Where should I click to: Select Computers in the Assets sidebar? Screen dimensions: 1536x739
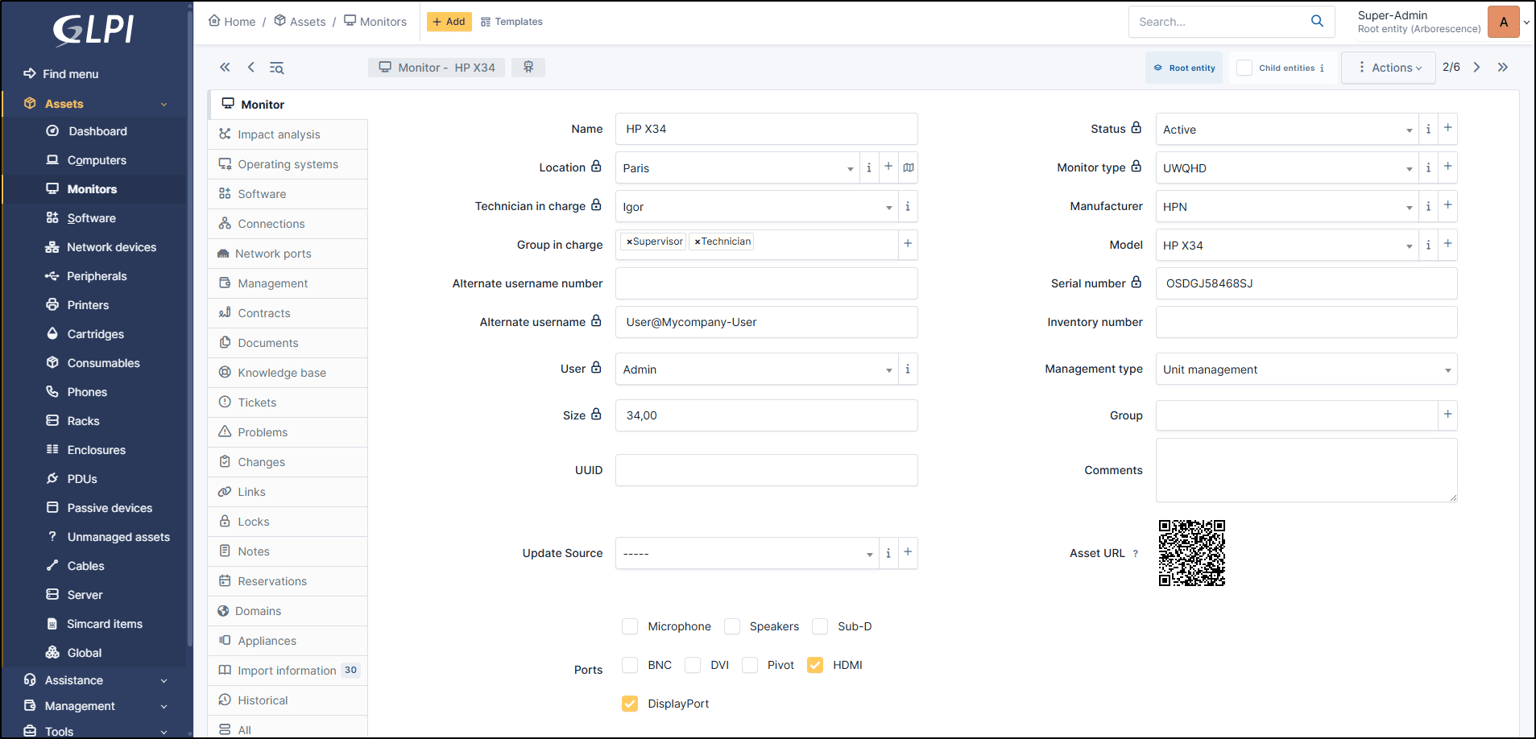[96, 160]
